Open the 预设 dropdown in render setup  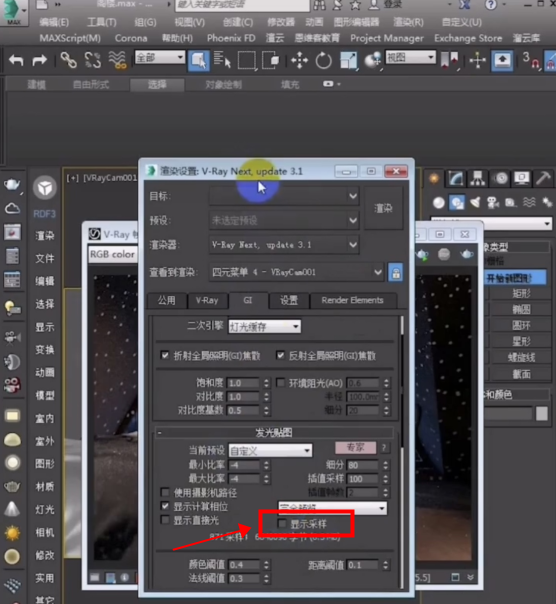point(284,221)
